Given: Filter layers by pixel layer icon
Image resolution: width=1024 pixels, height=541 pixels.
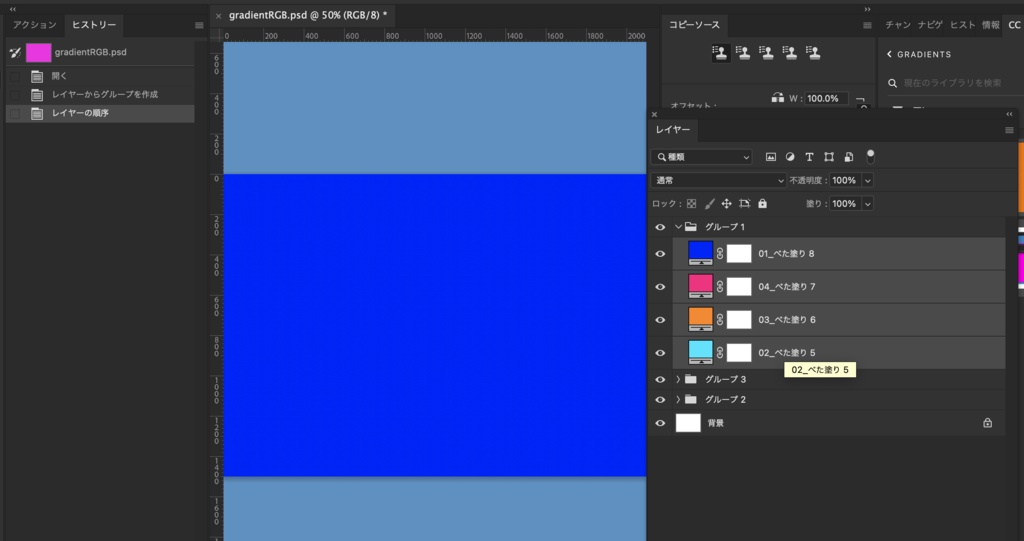Looking at the screenshot, I should (771, 157).
